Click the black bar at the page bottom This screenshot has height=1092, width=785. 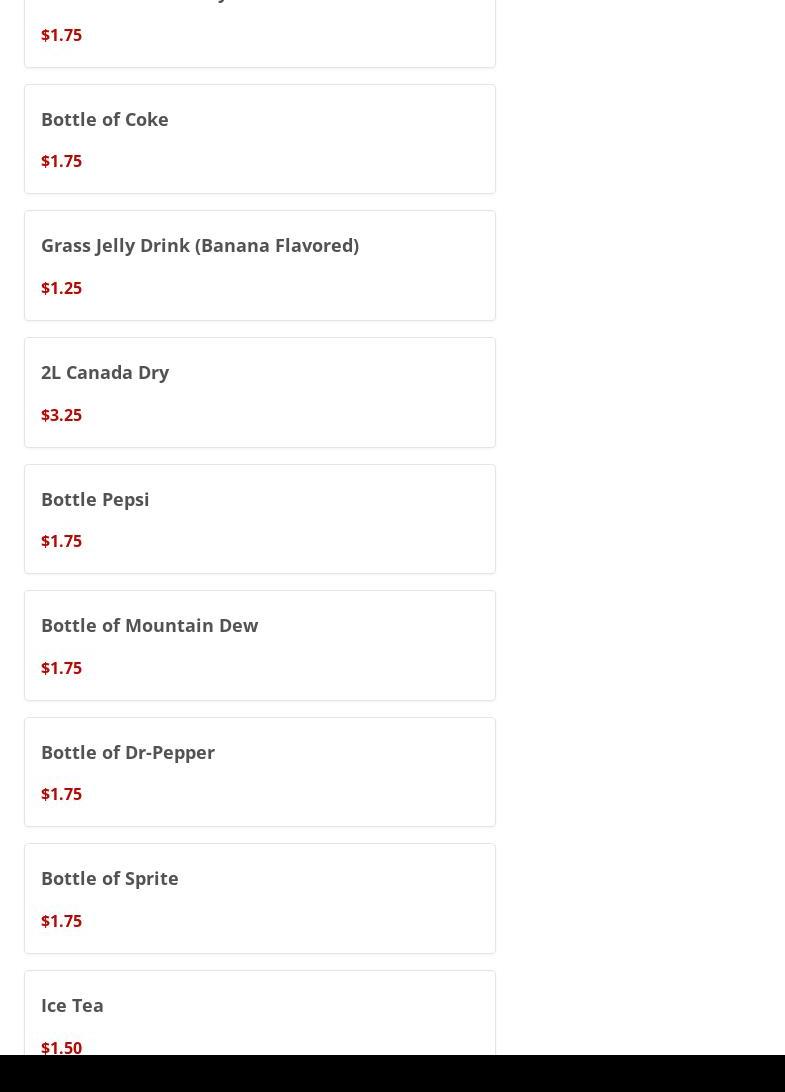coord(392,1074)
